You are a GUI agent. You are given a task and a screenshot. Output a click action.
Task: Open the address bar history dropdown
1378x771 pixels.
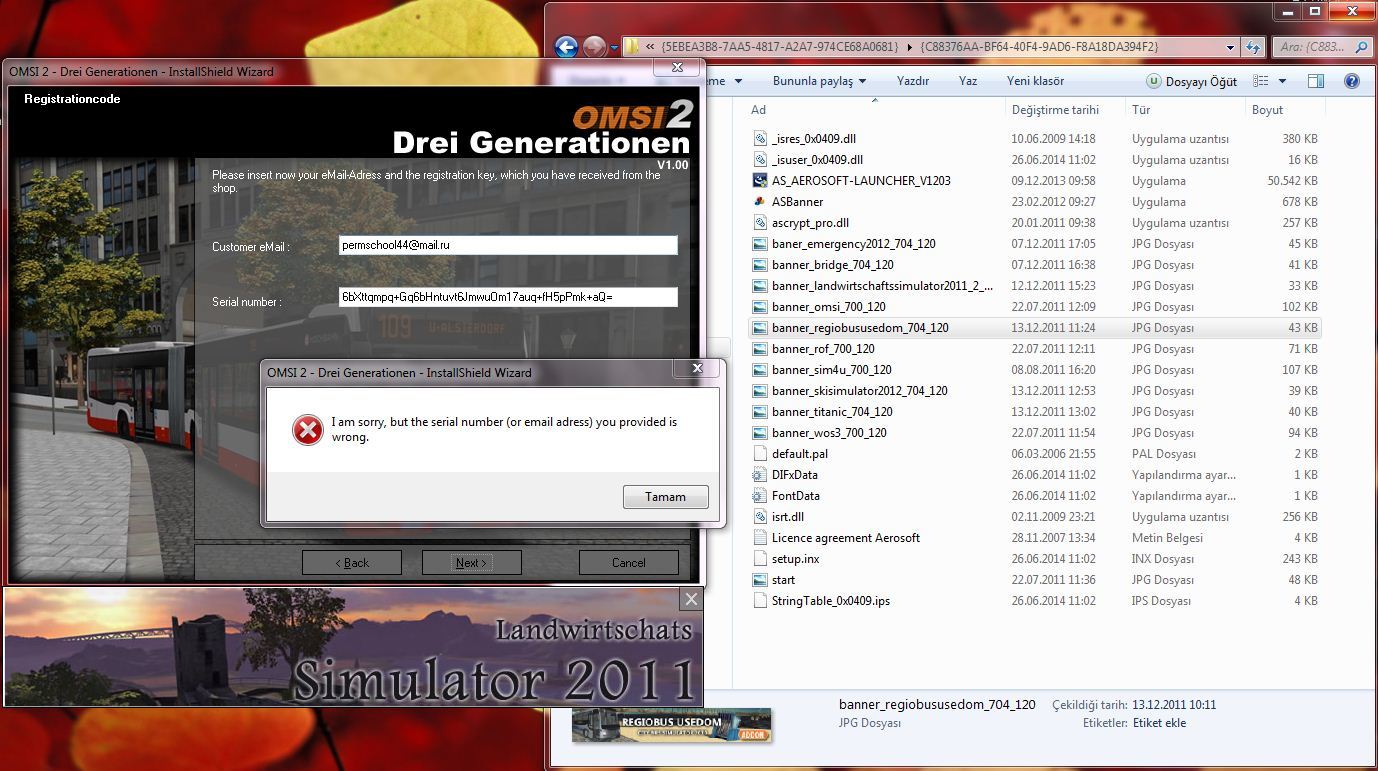pos(1230,47)
